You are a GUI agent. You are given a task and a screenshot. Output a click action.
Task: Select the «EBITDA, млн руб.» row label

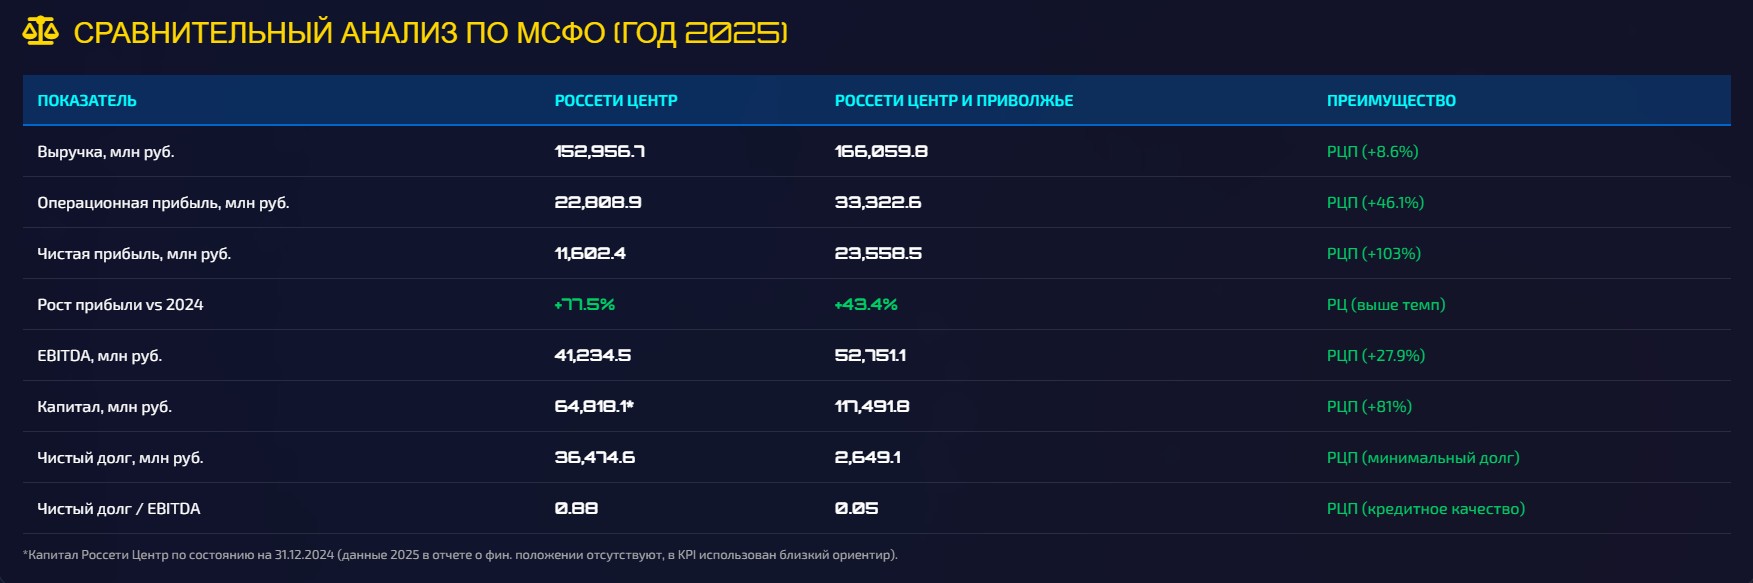click(x=99, y=356)
